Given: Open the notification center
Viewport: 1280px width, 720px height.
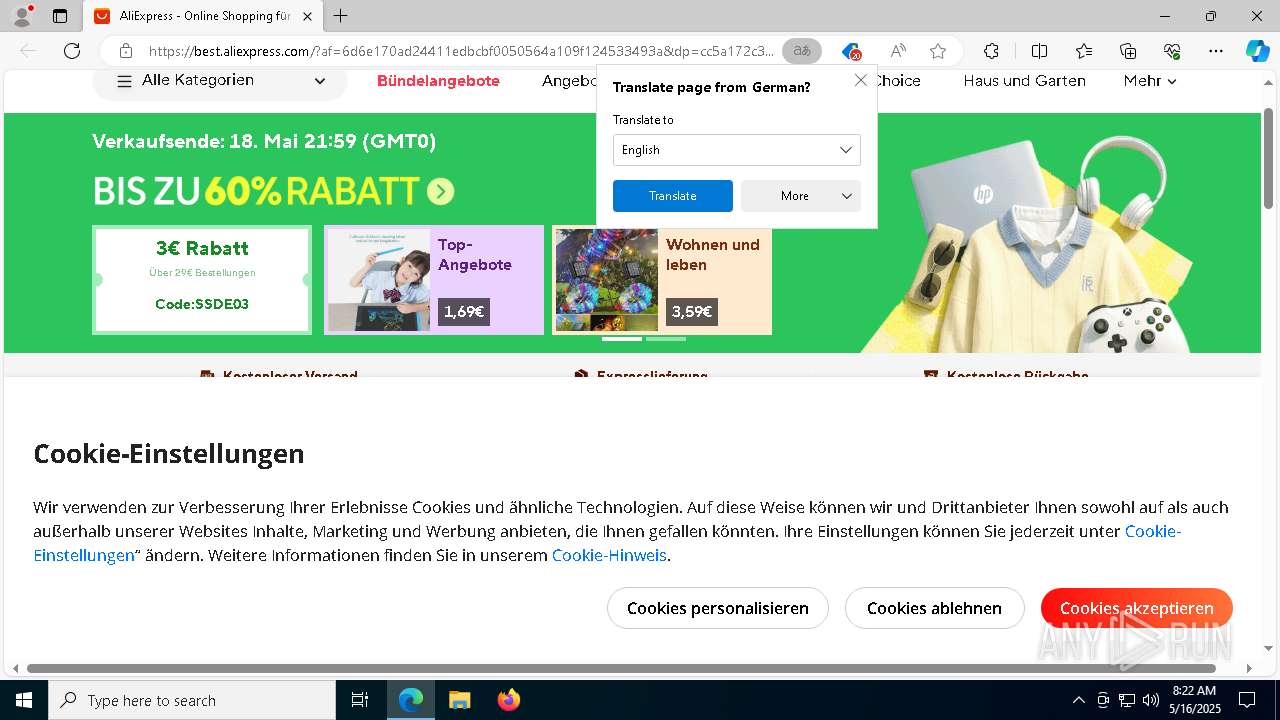Looking at the screenshot, I should click(1247, 700).
